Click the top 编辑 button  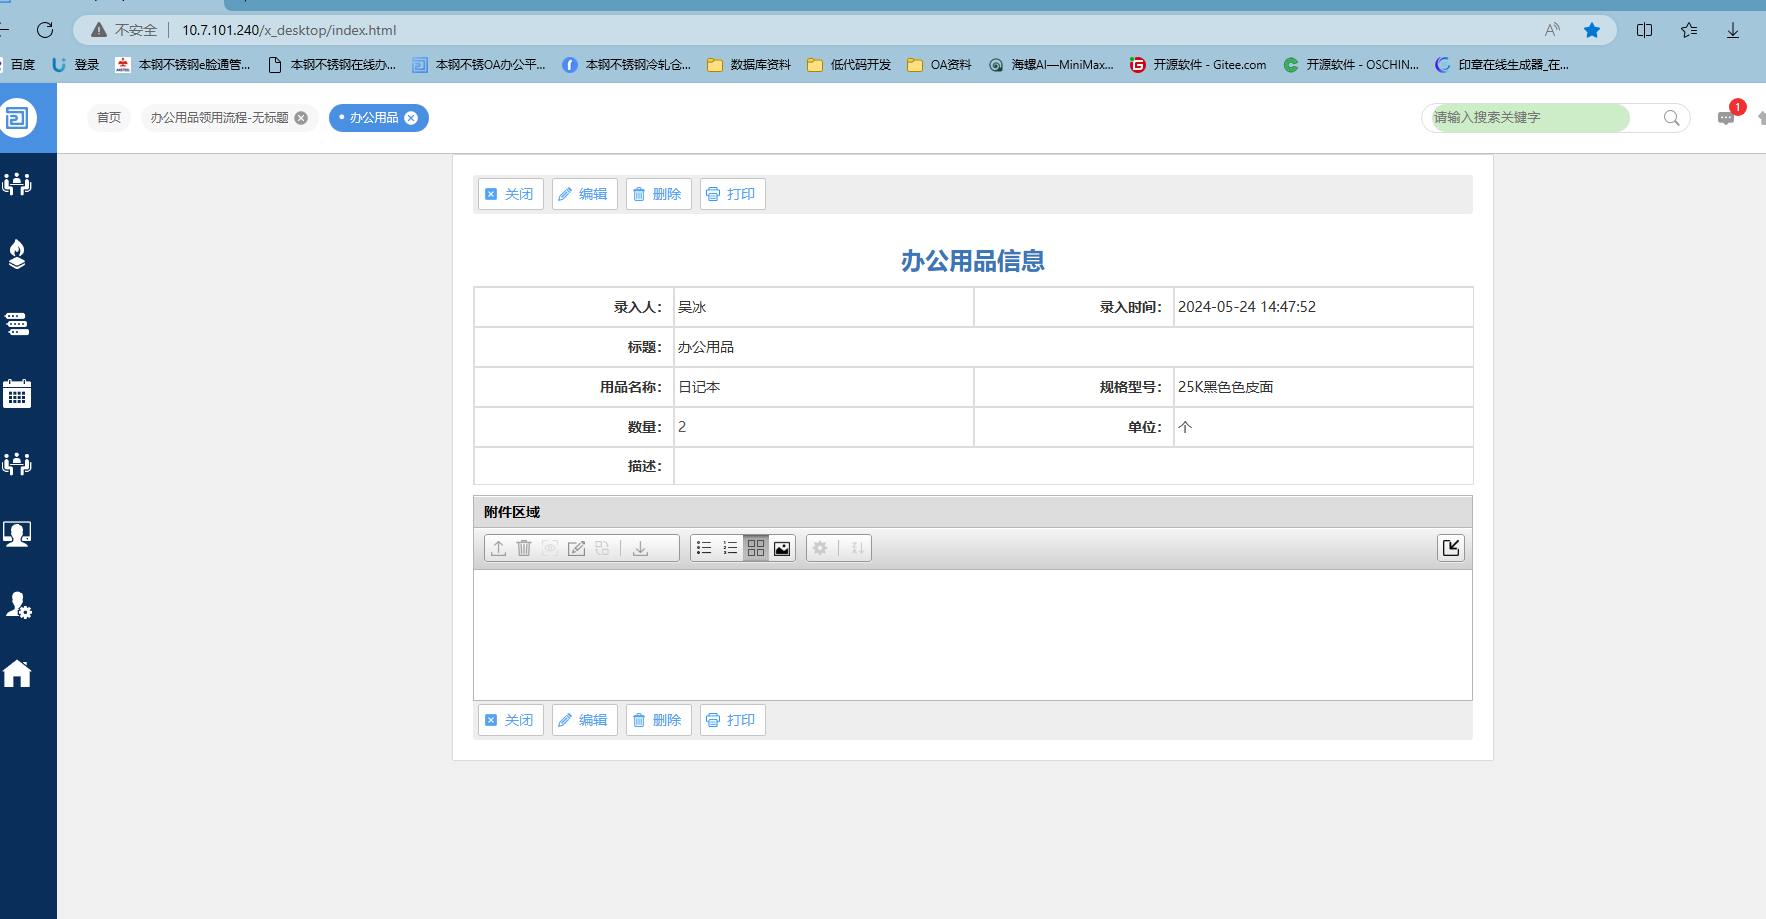[x=584, y=194]
